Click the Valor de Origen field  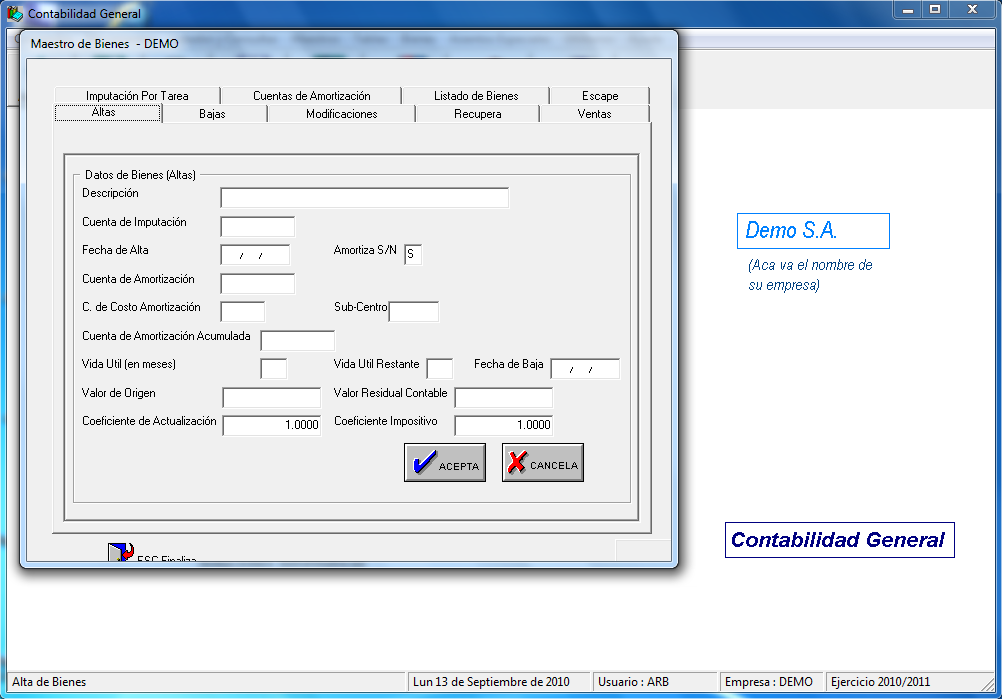pyautogui.click(x=271, y=398)
